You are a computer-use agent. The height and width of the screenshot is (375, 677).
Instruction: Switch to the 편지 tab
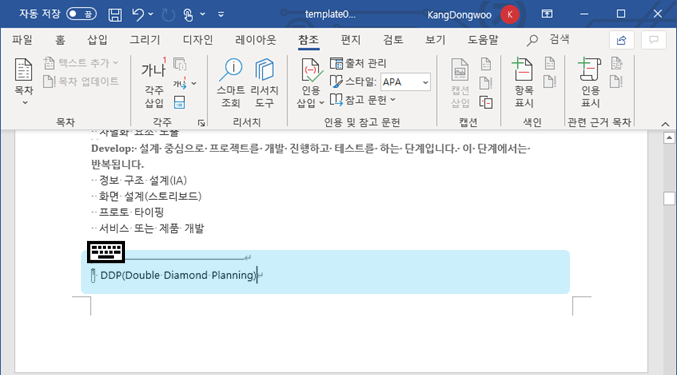point(350,40)
